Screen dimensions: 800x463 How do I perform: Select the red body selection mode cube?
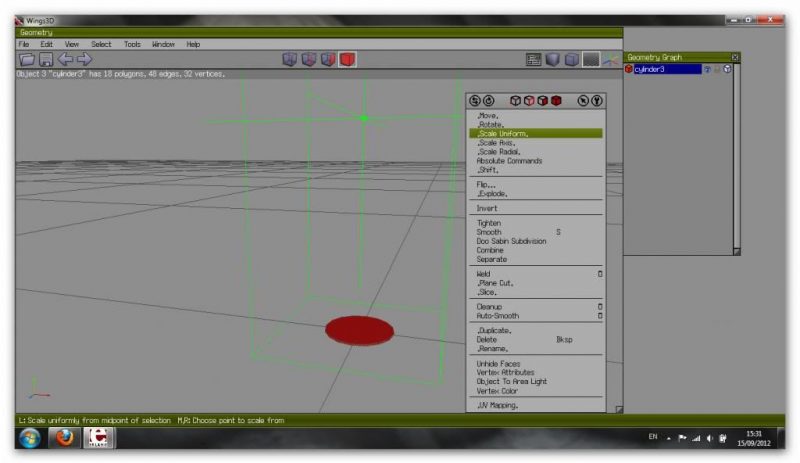click(347, 60)
